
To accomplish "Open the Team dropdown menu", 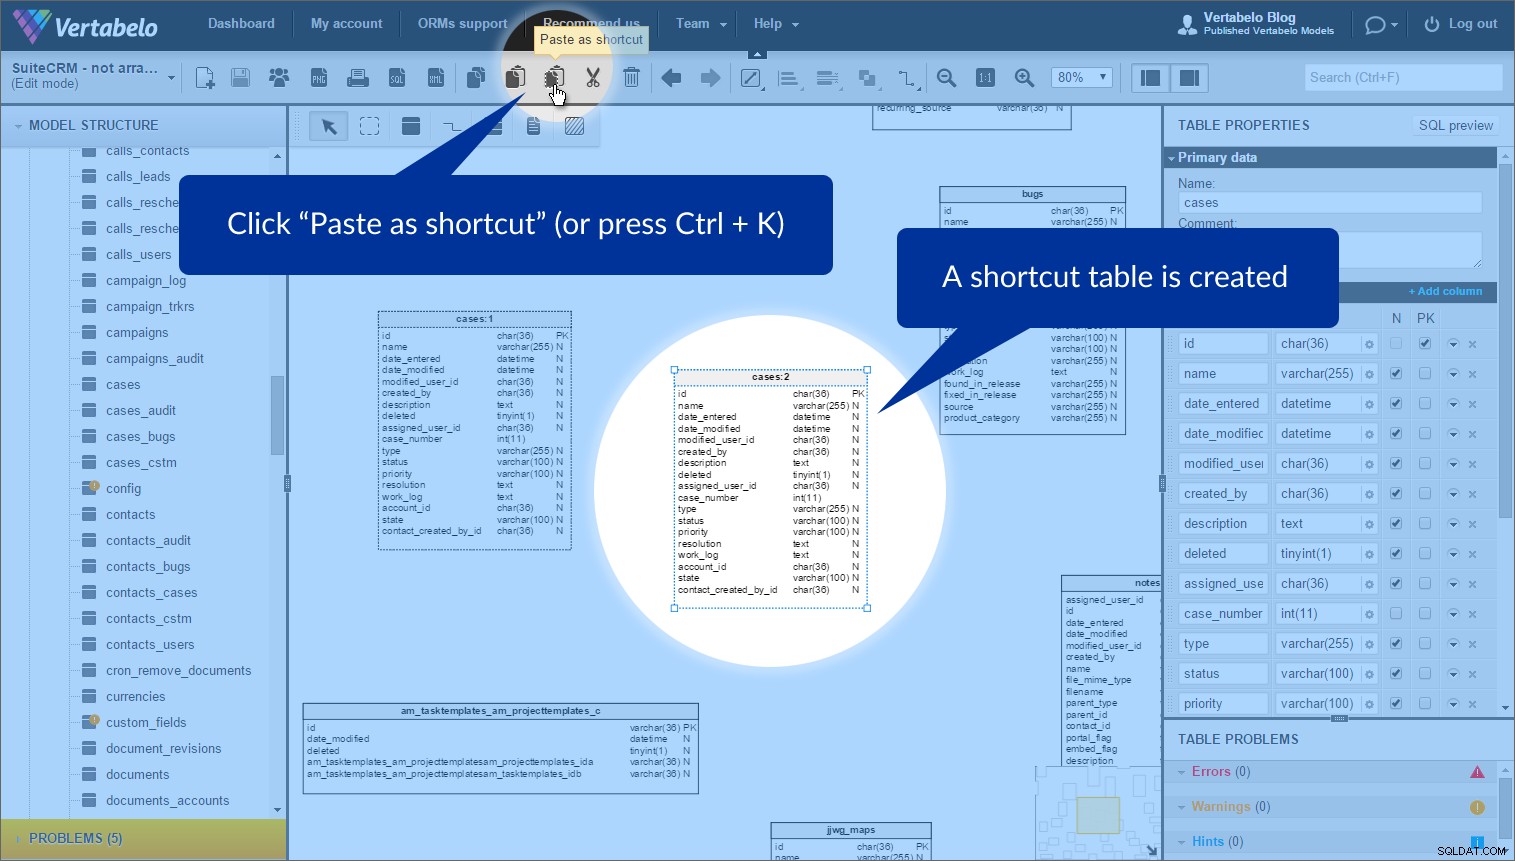I will 701,23.
